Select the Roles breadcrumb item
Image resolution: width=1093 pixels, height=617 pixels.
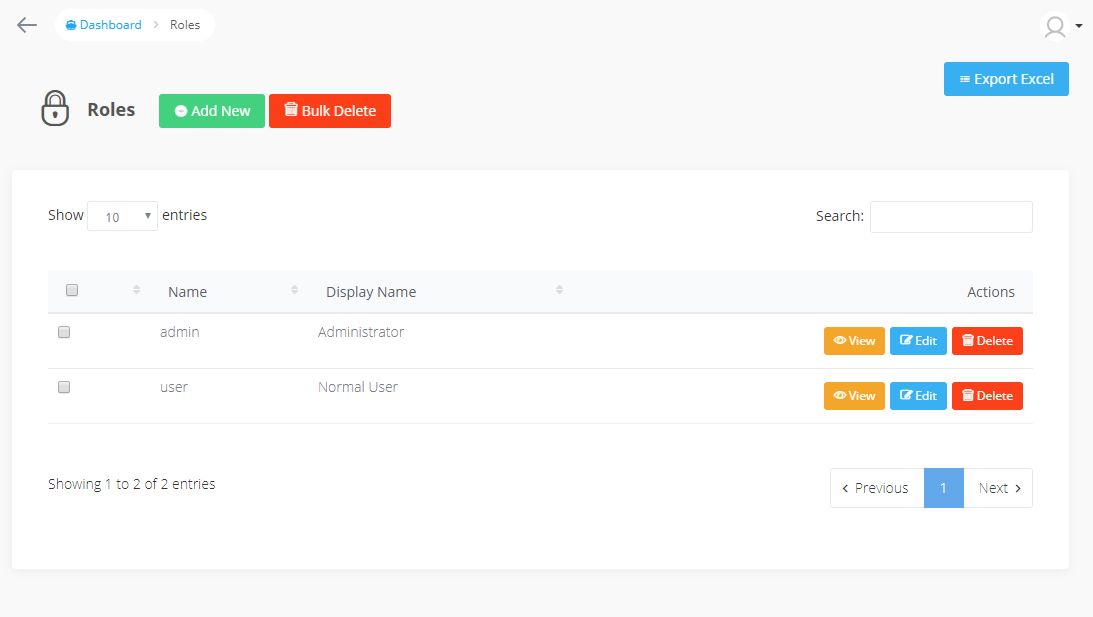click(185, 25)
